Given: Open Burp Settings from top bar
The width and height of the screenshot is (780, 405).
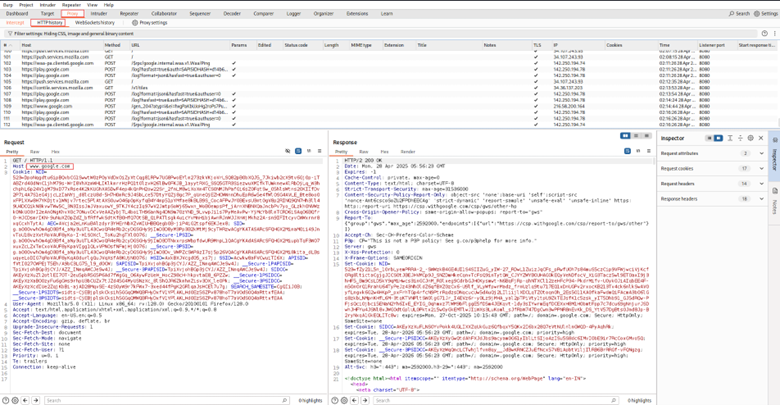Looking at the screenshot, I should 763,13.
